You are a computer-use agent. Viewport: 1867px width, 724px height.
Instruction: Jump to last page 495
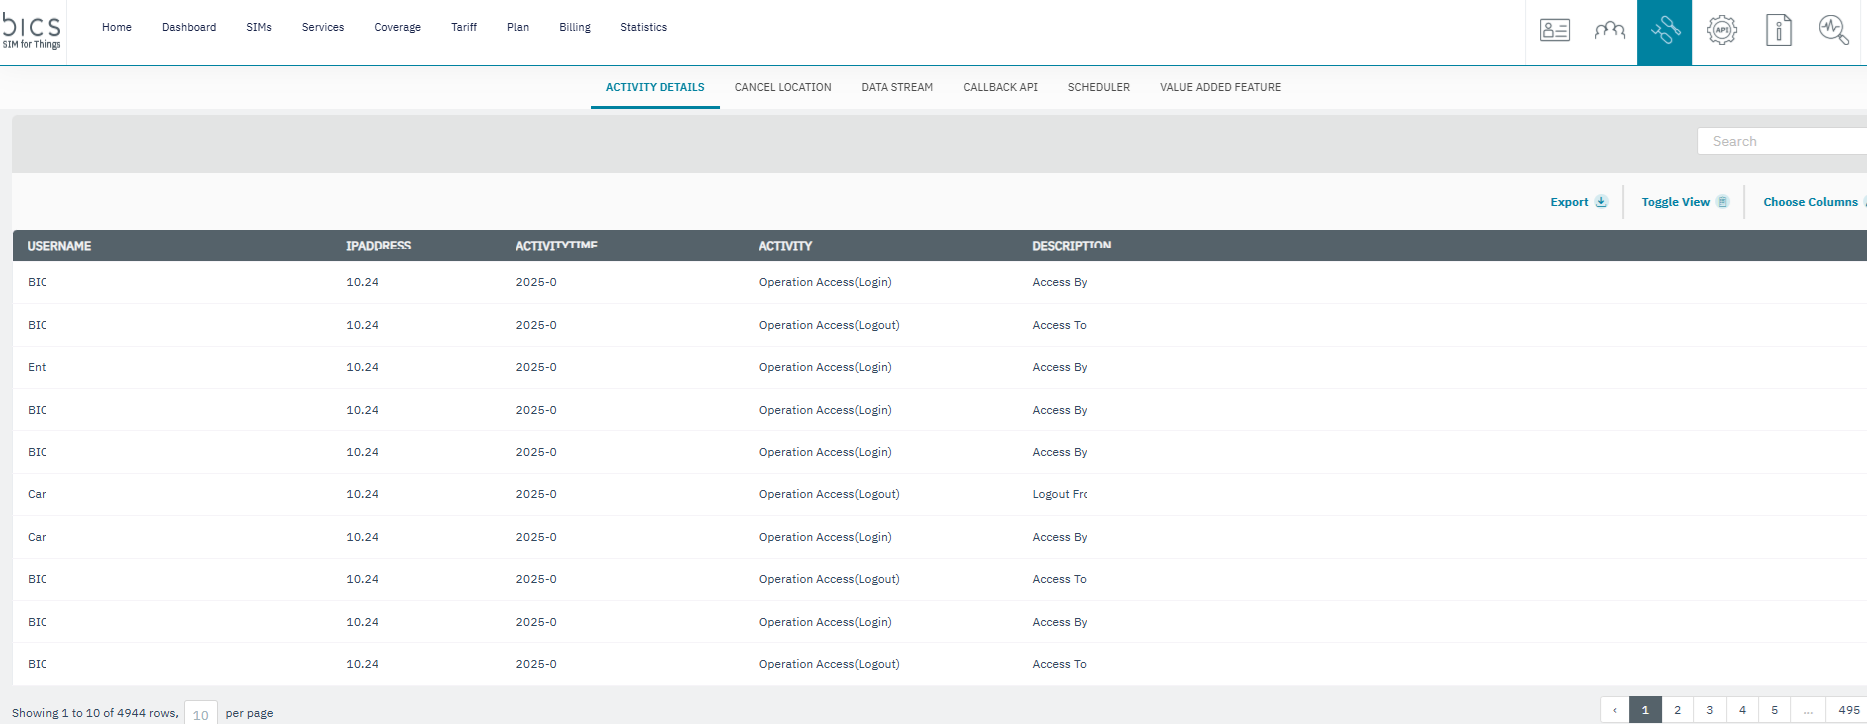1848,710
